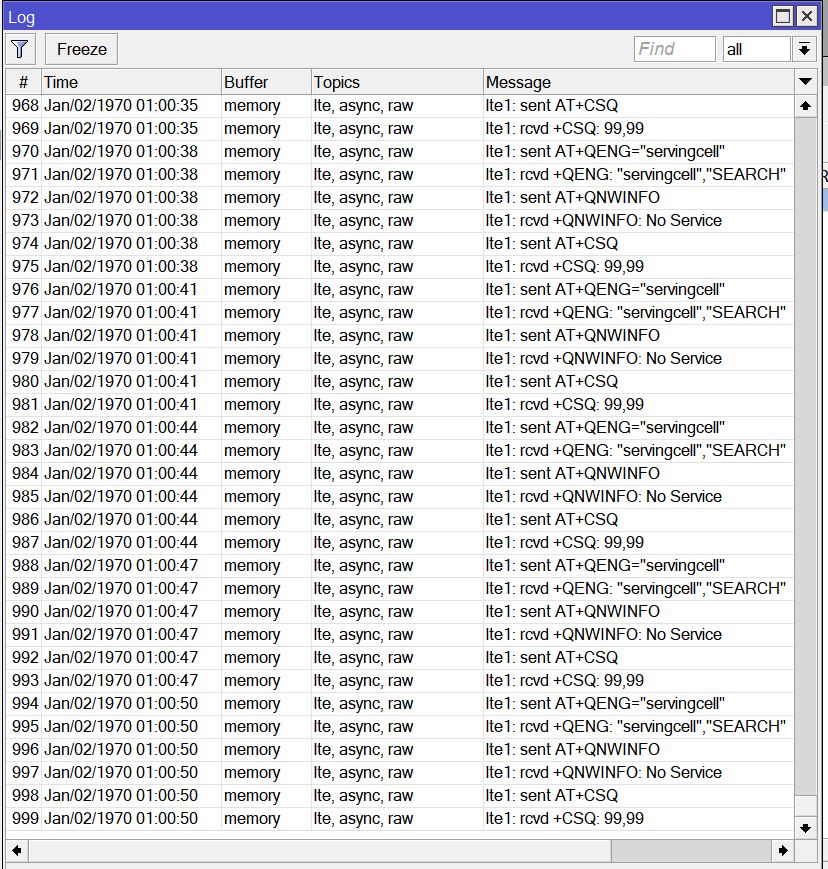Click row 983 topics 'lte, async, raw'

tap(363, 451)
